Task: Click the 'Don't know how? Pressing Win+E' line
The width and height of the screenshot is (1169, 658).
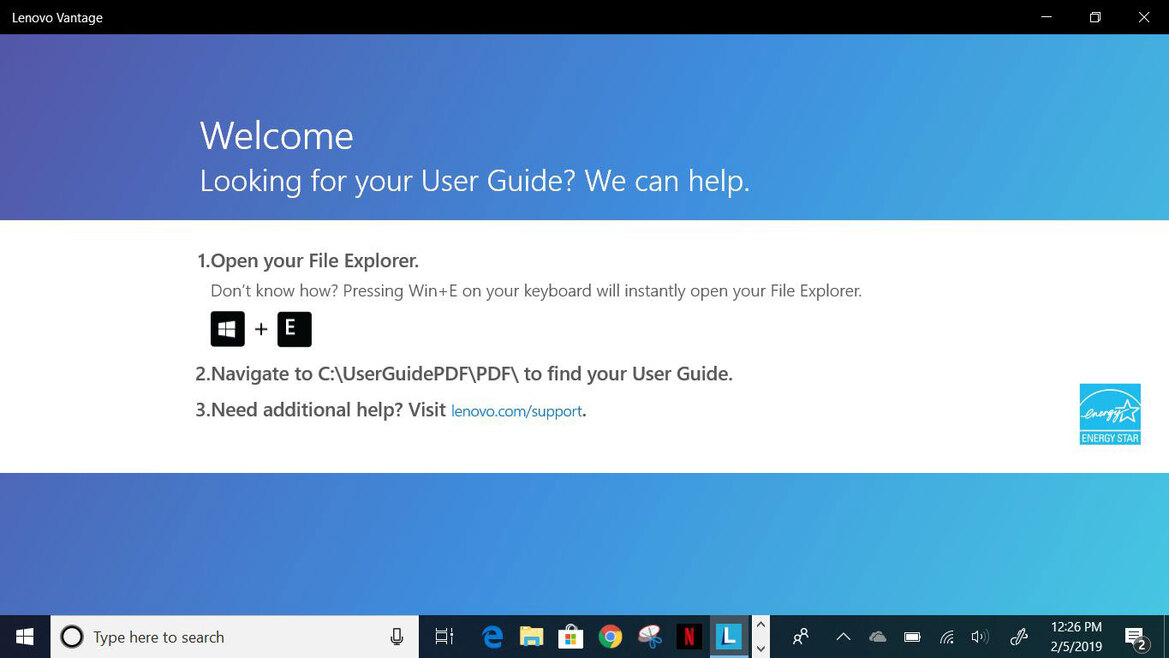Action: [536, 291]
